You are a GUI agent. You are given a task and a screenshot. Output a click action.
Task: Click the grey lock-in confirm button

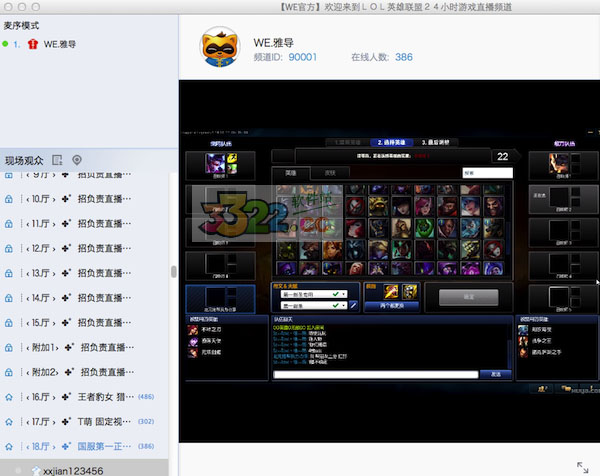click(x=469, y=297)
